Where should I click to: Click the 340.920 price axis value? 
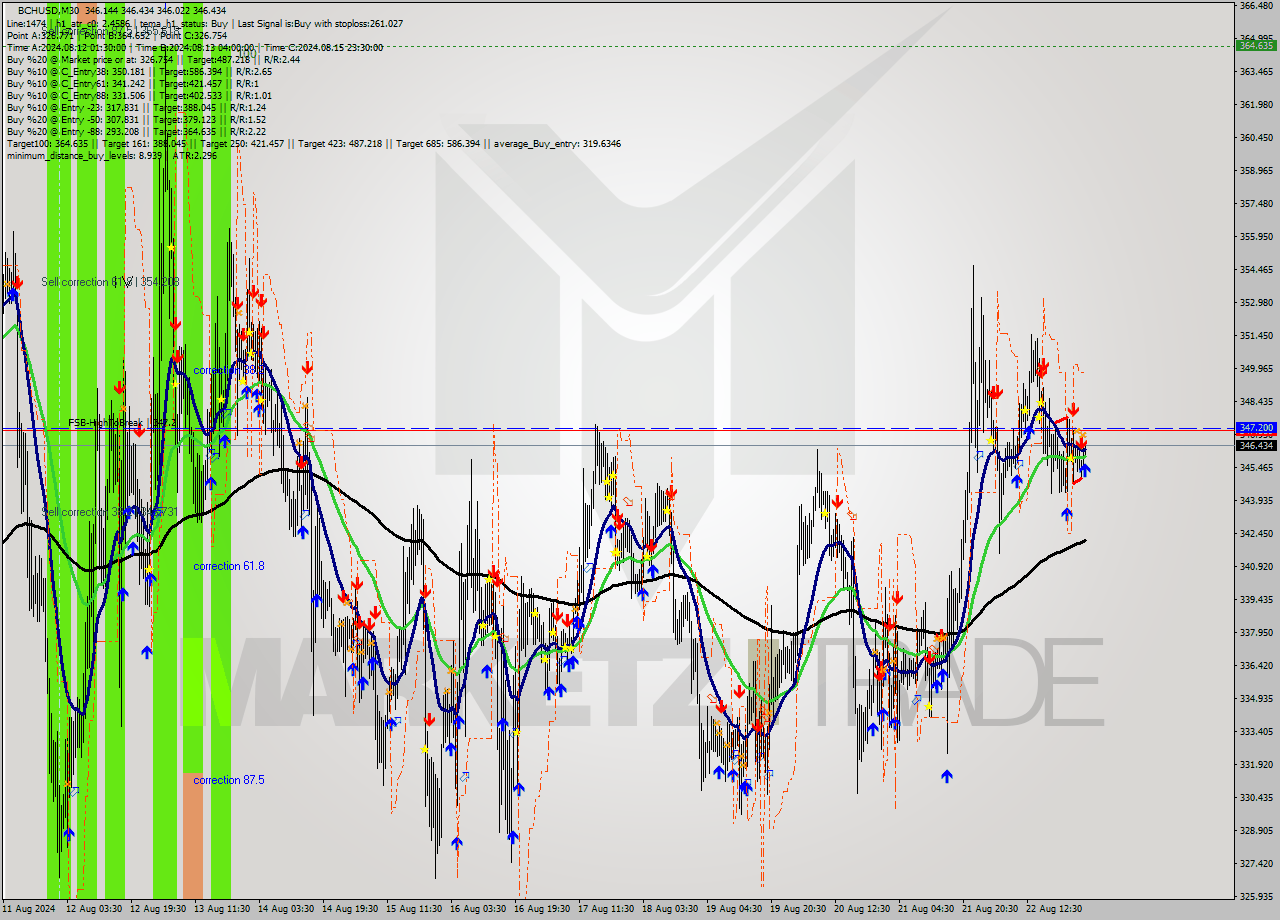coord(1256,567)
